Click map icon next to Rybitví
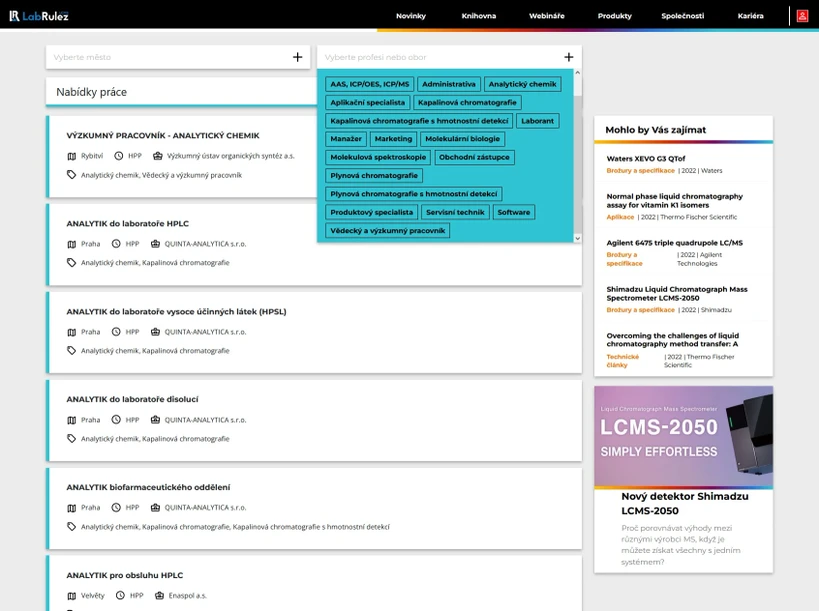Viewport: 819px width, 611px height. coord(72,156)
